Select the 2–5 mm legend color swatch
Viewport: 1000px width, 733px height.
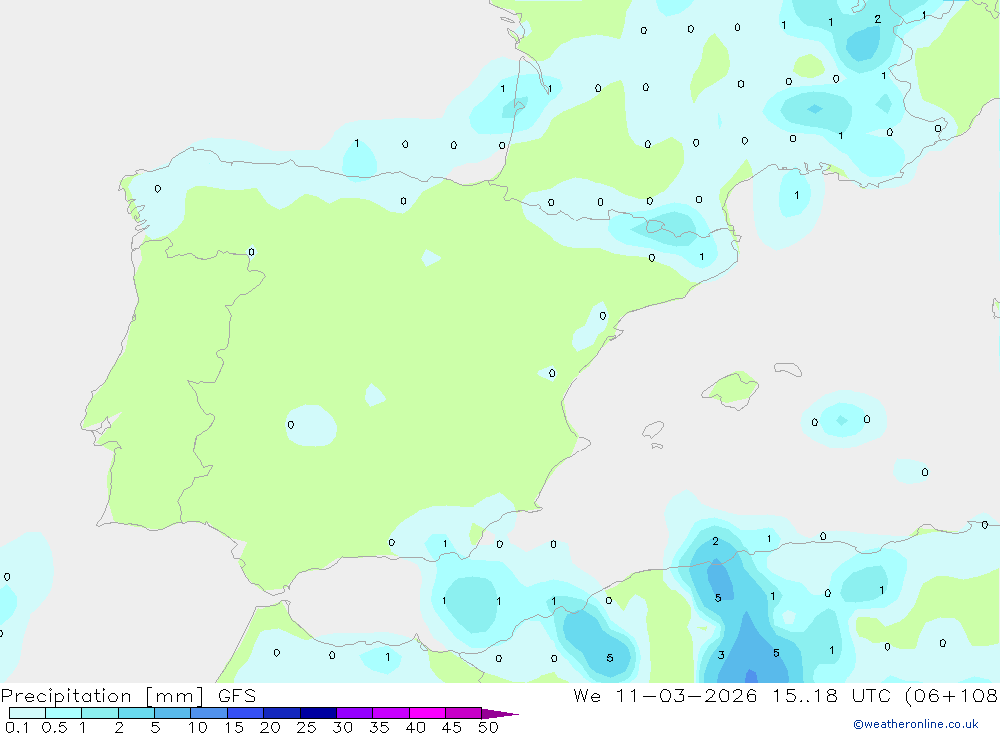coord(136,713)
